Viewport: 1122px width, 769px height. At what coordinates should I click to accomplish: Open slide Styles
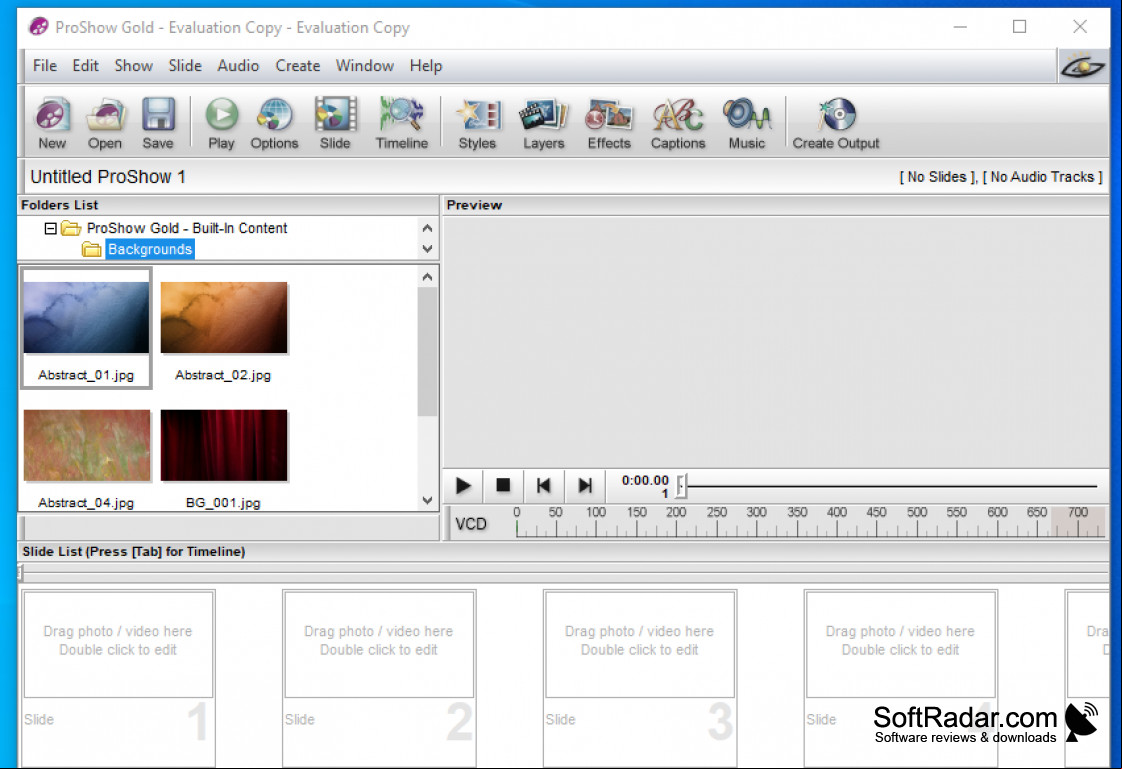click(x=477, y=123)
